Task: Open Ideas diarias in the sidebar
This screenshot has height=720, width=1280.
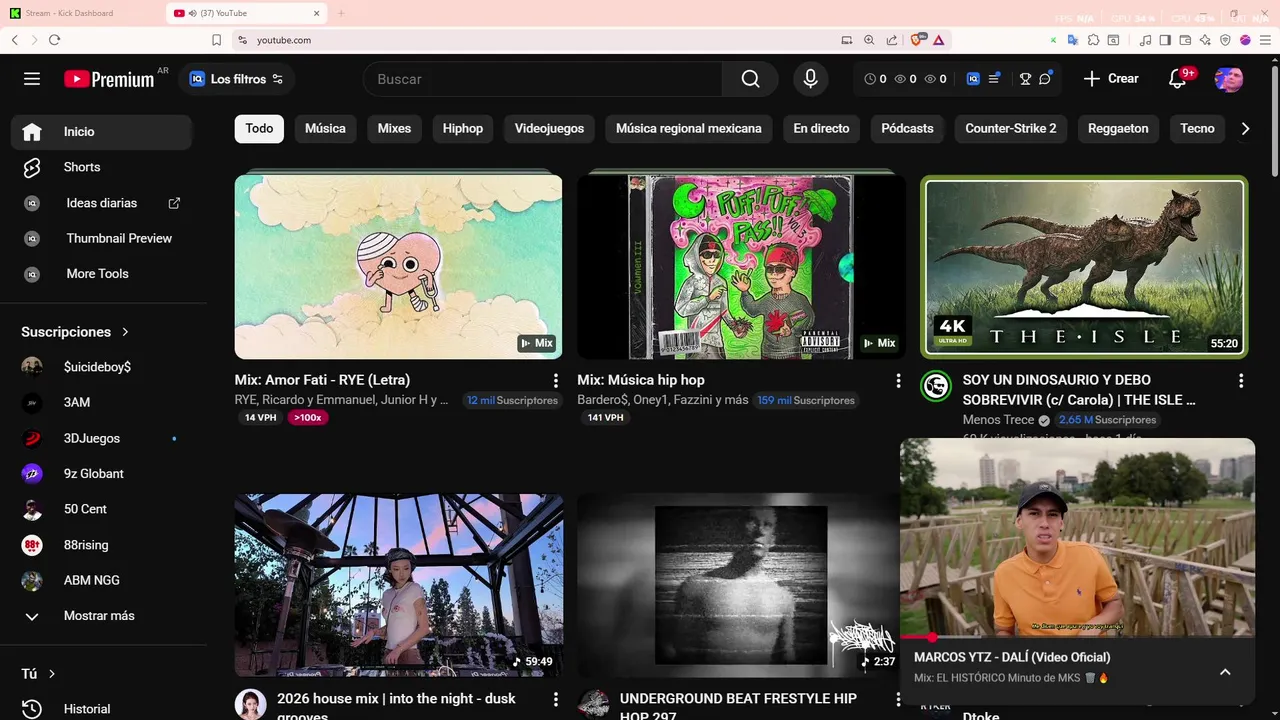Action: (101, 203)
